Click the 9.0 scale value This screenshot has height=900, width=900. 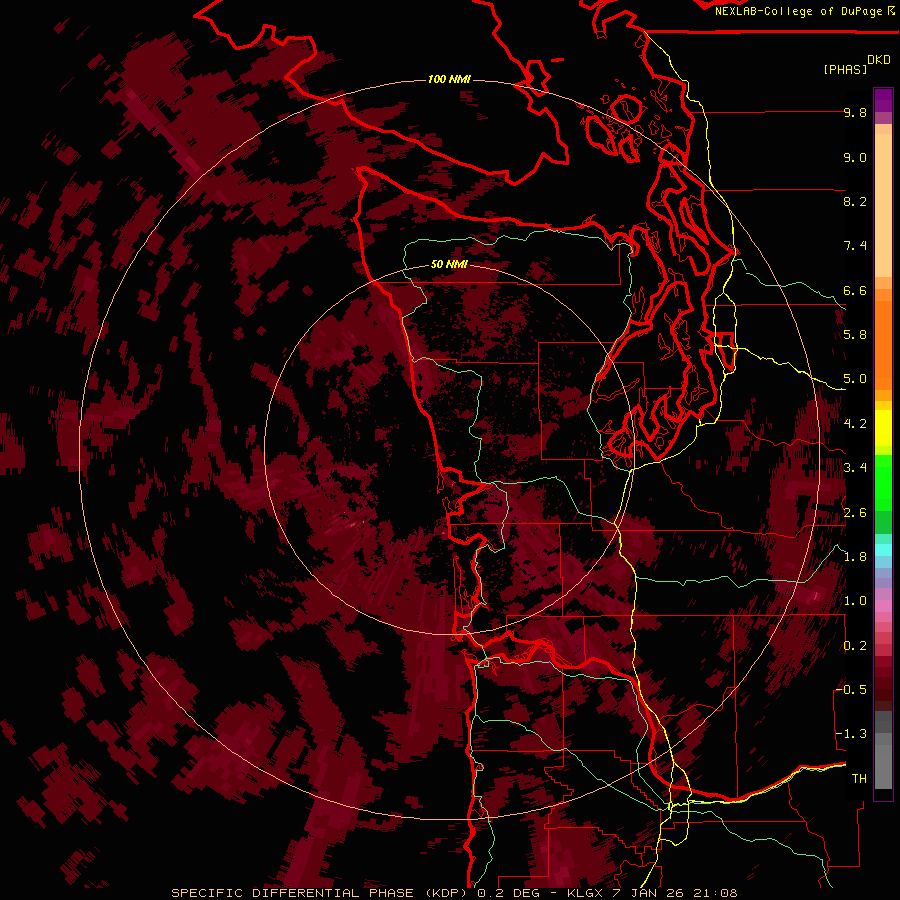tap(855, 157)
